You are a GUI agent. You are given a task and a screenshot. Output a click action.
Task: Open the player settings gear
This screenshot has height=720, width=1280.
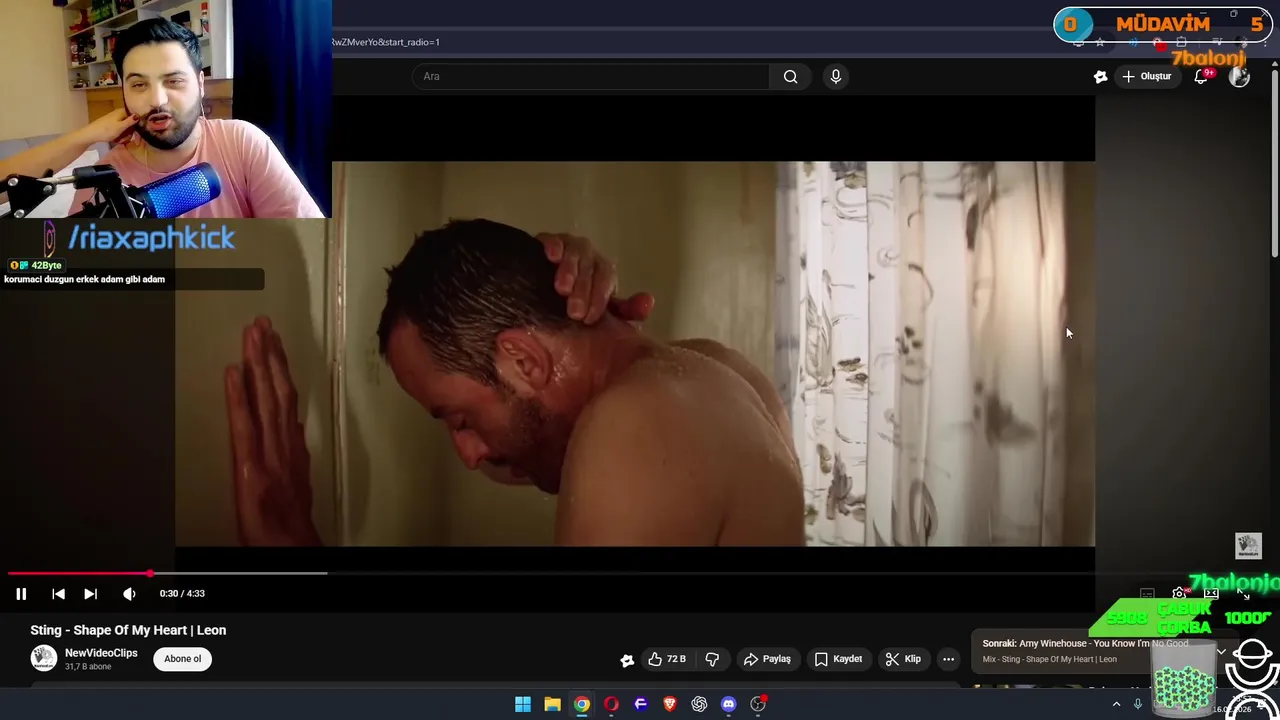click(x=1179, y=594)
